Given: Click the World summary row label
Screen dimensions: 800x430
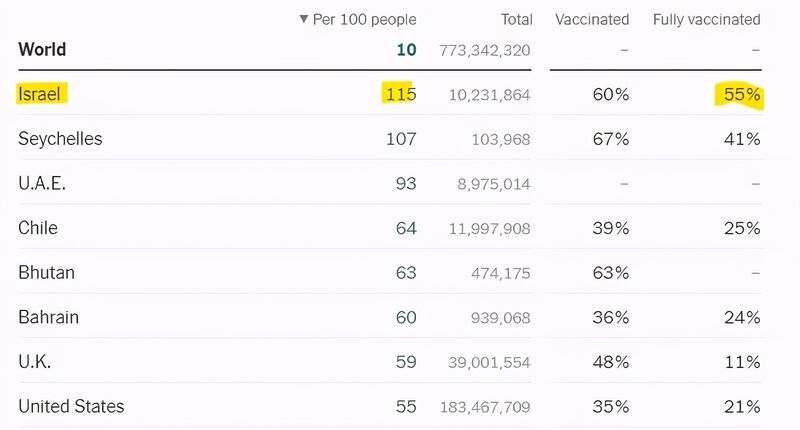Looking at the screenshot, I should click(x=42, y=49).
